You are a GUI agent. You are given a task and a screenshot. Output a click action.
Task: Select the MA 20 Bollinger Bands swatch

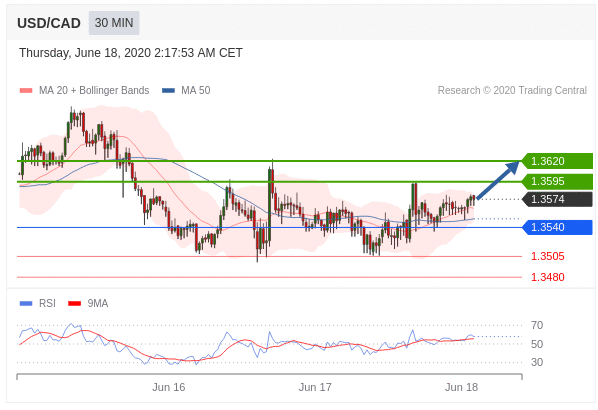(26, 91)
